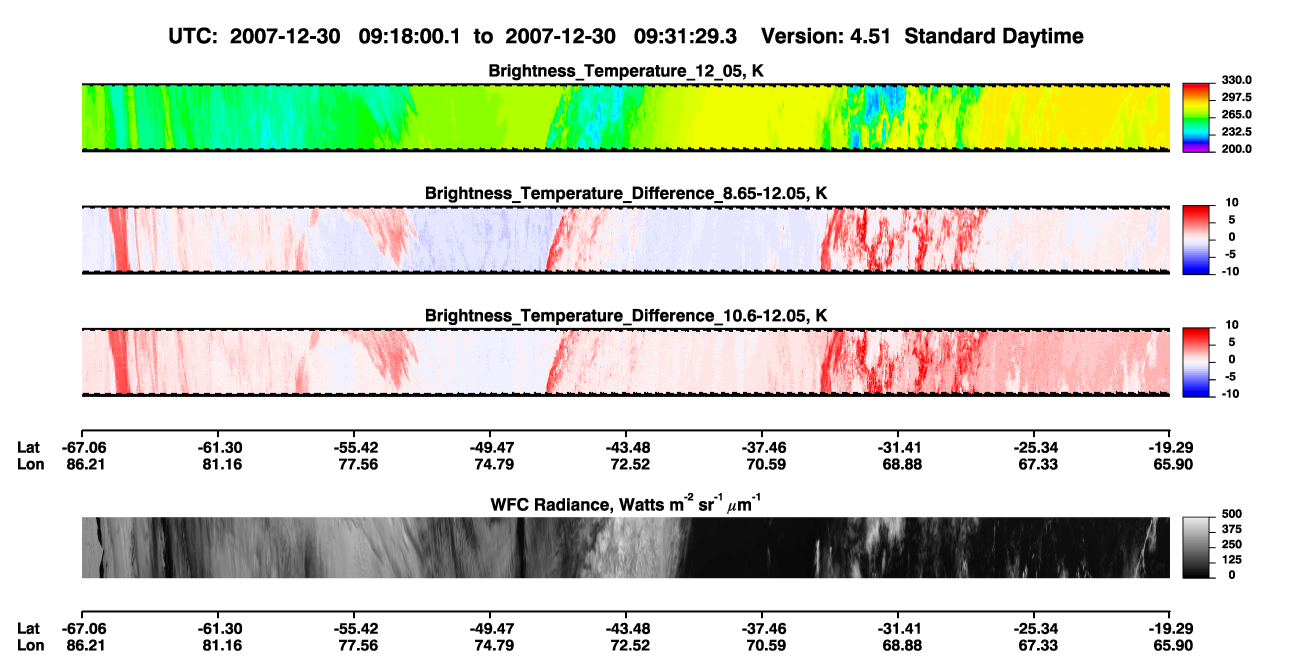Click the 375 label on the grayscale colorbar

1233,529
